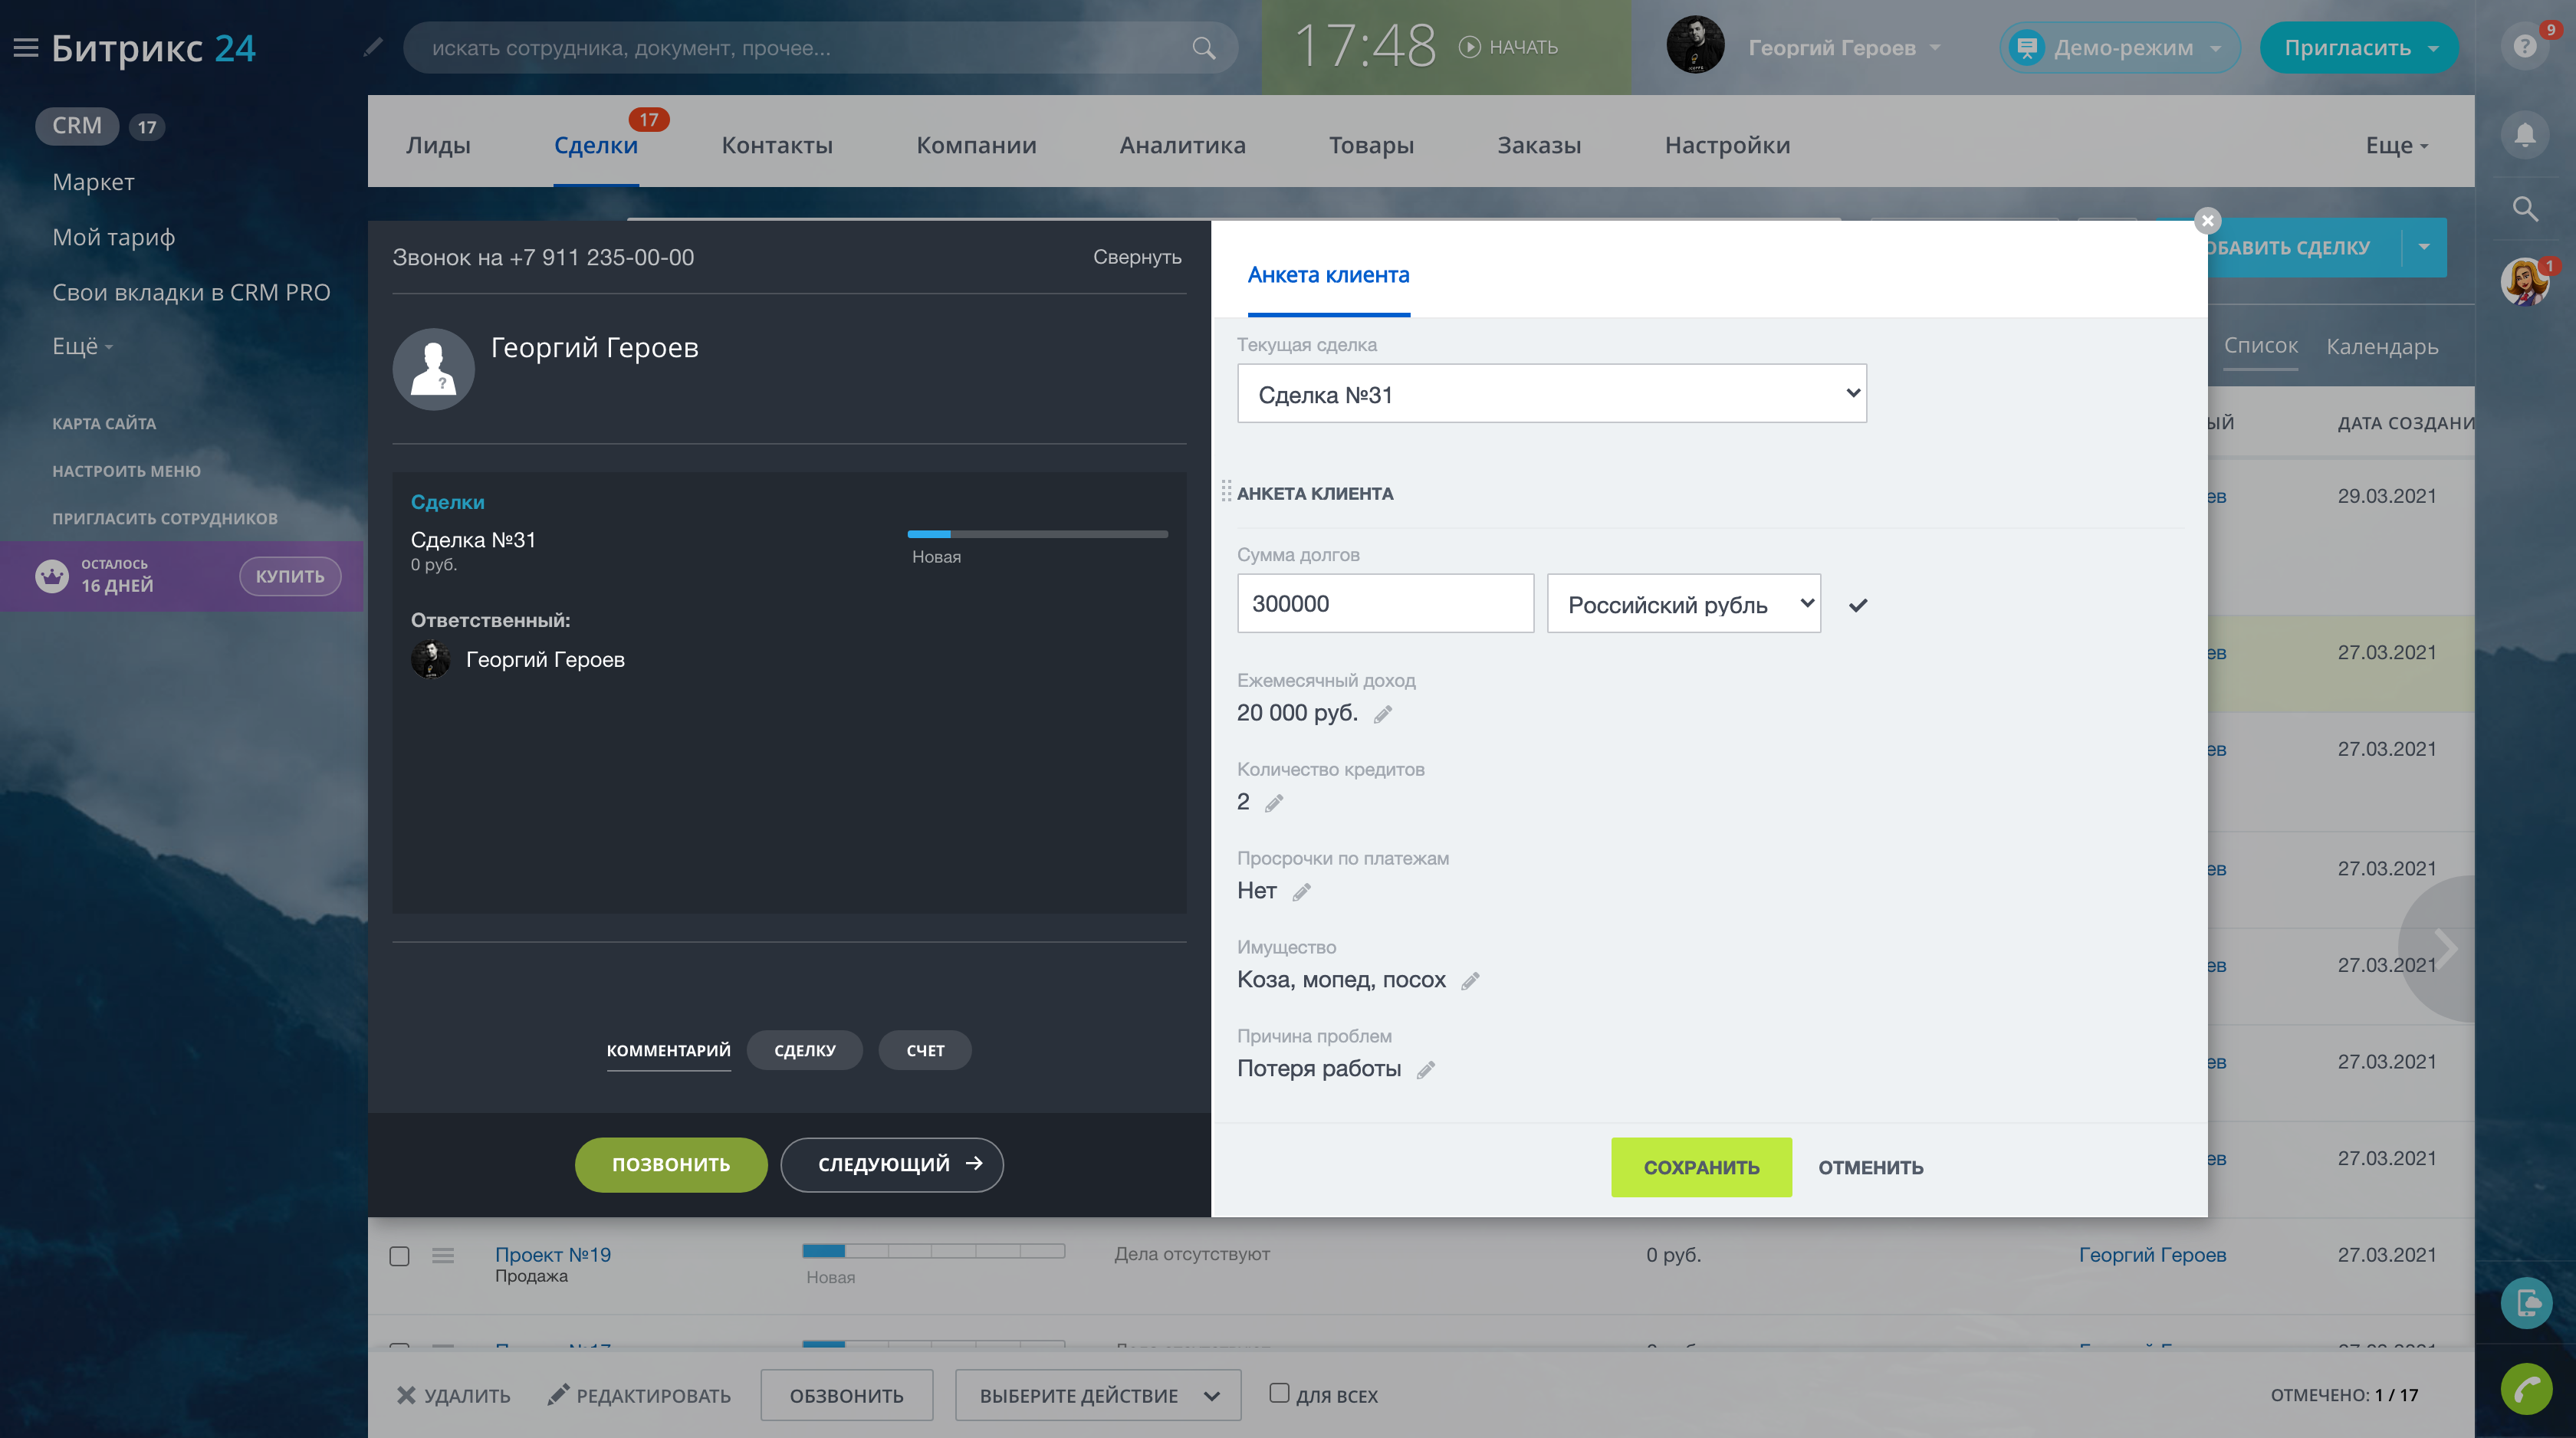Edit the problem reason Потеря работы

pos(1426,1069)
